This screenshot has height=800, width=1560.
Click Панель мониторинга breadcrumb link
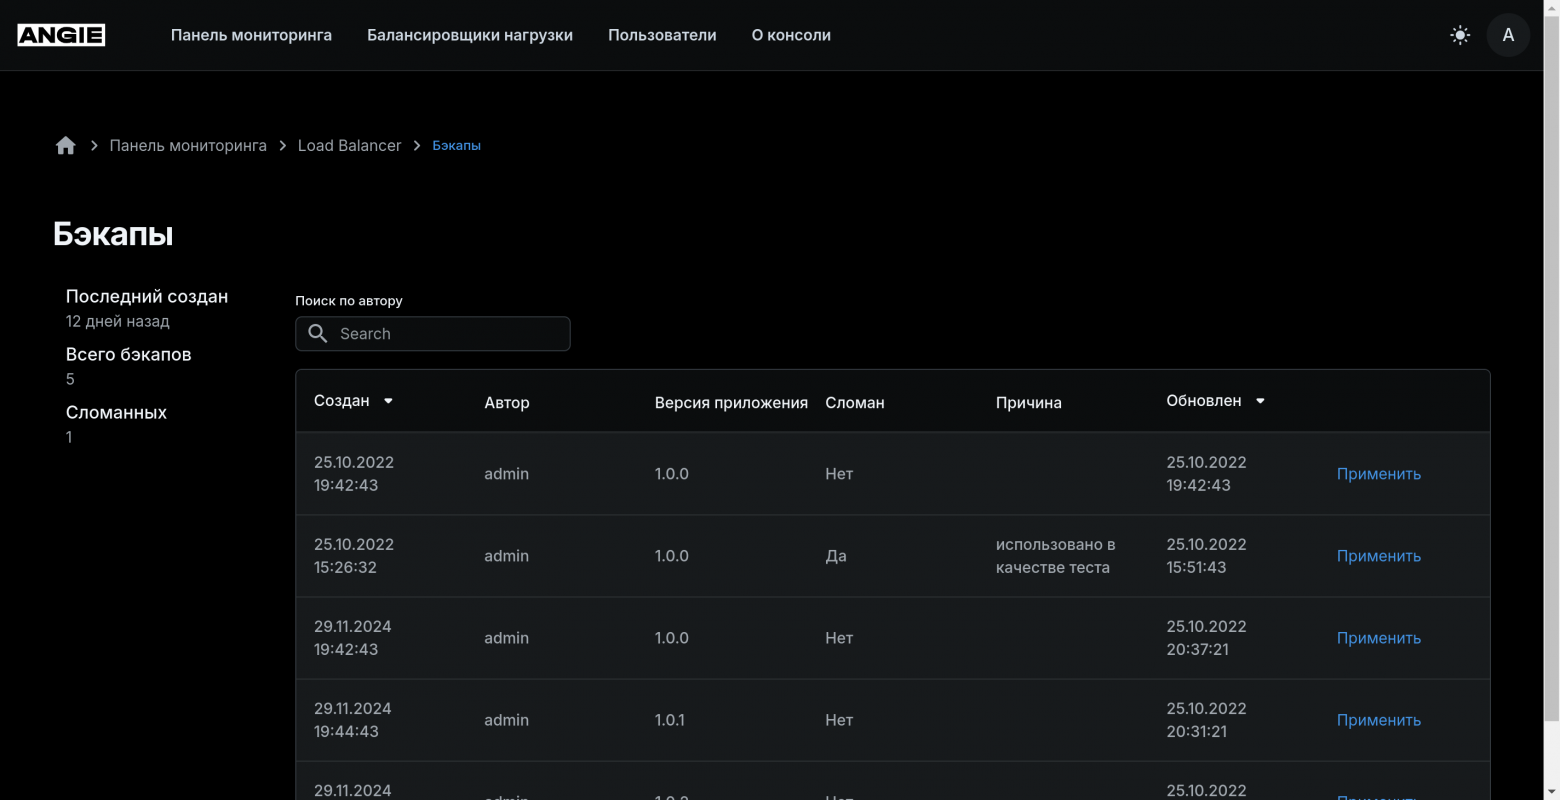pos(188,146)
